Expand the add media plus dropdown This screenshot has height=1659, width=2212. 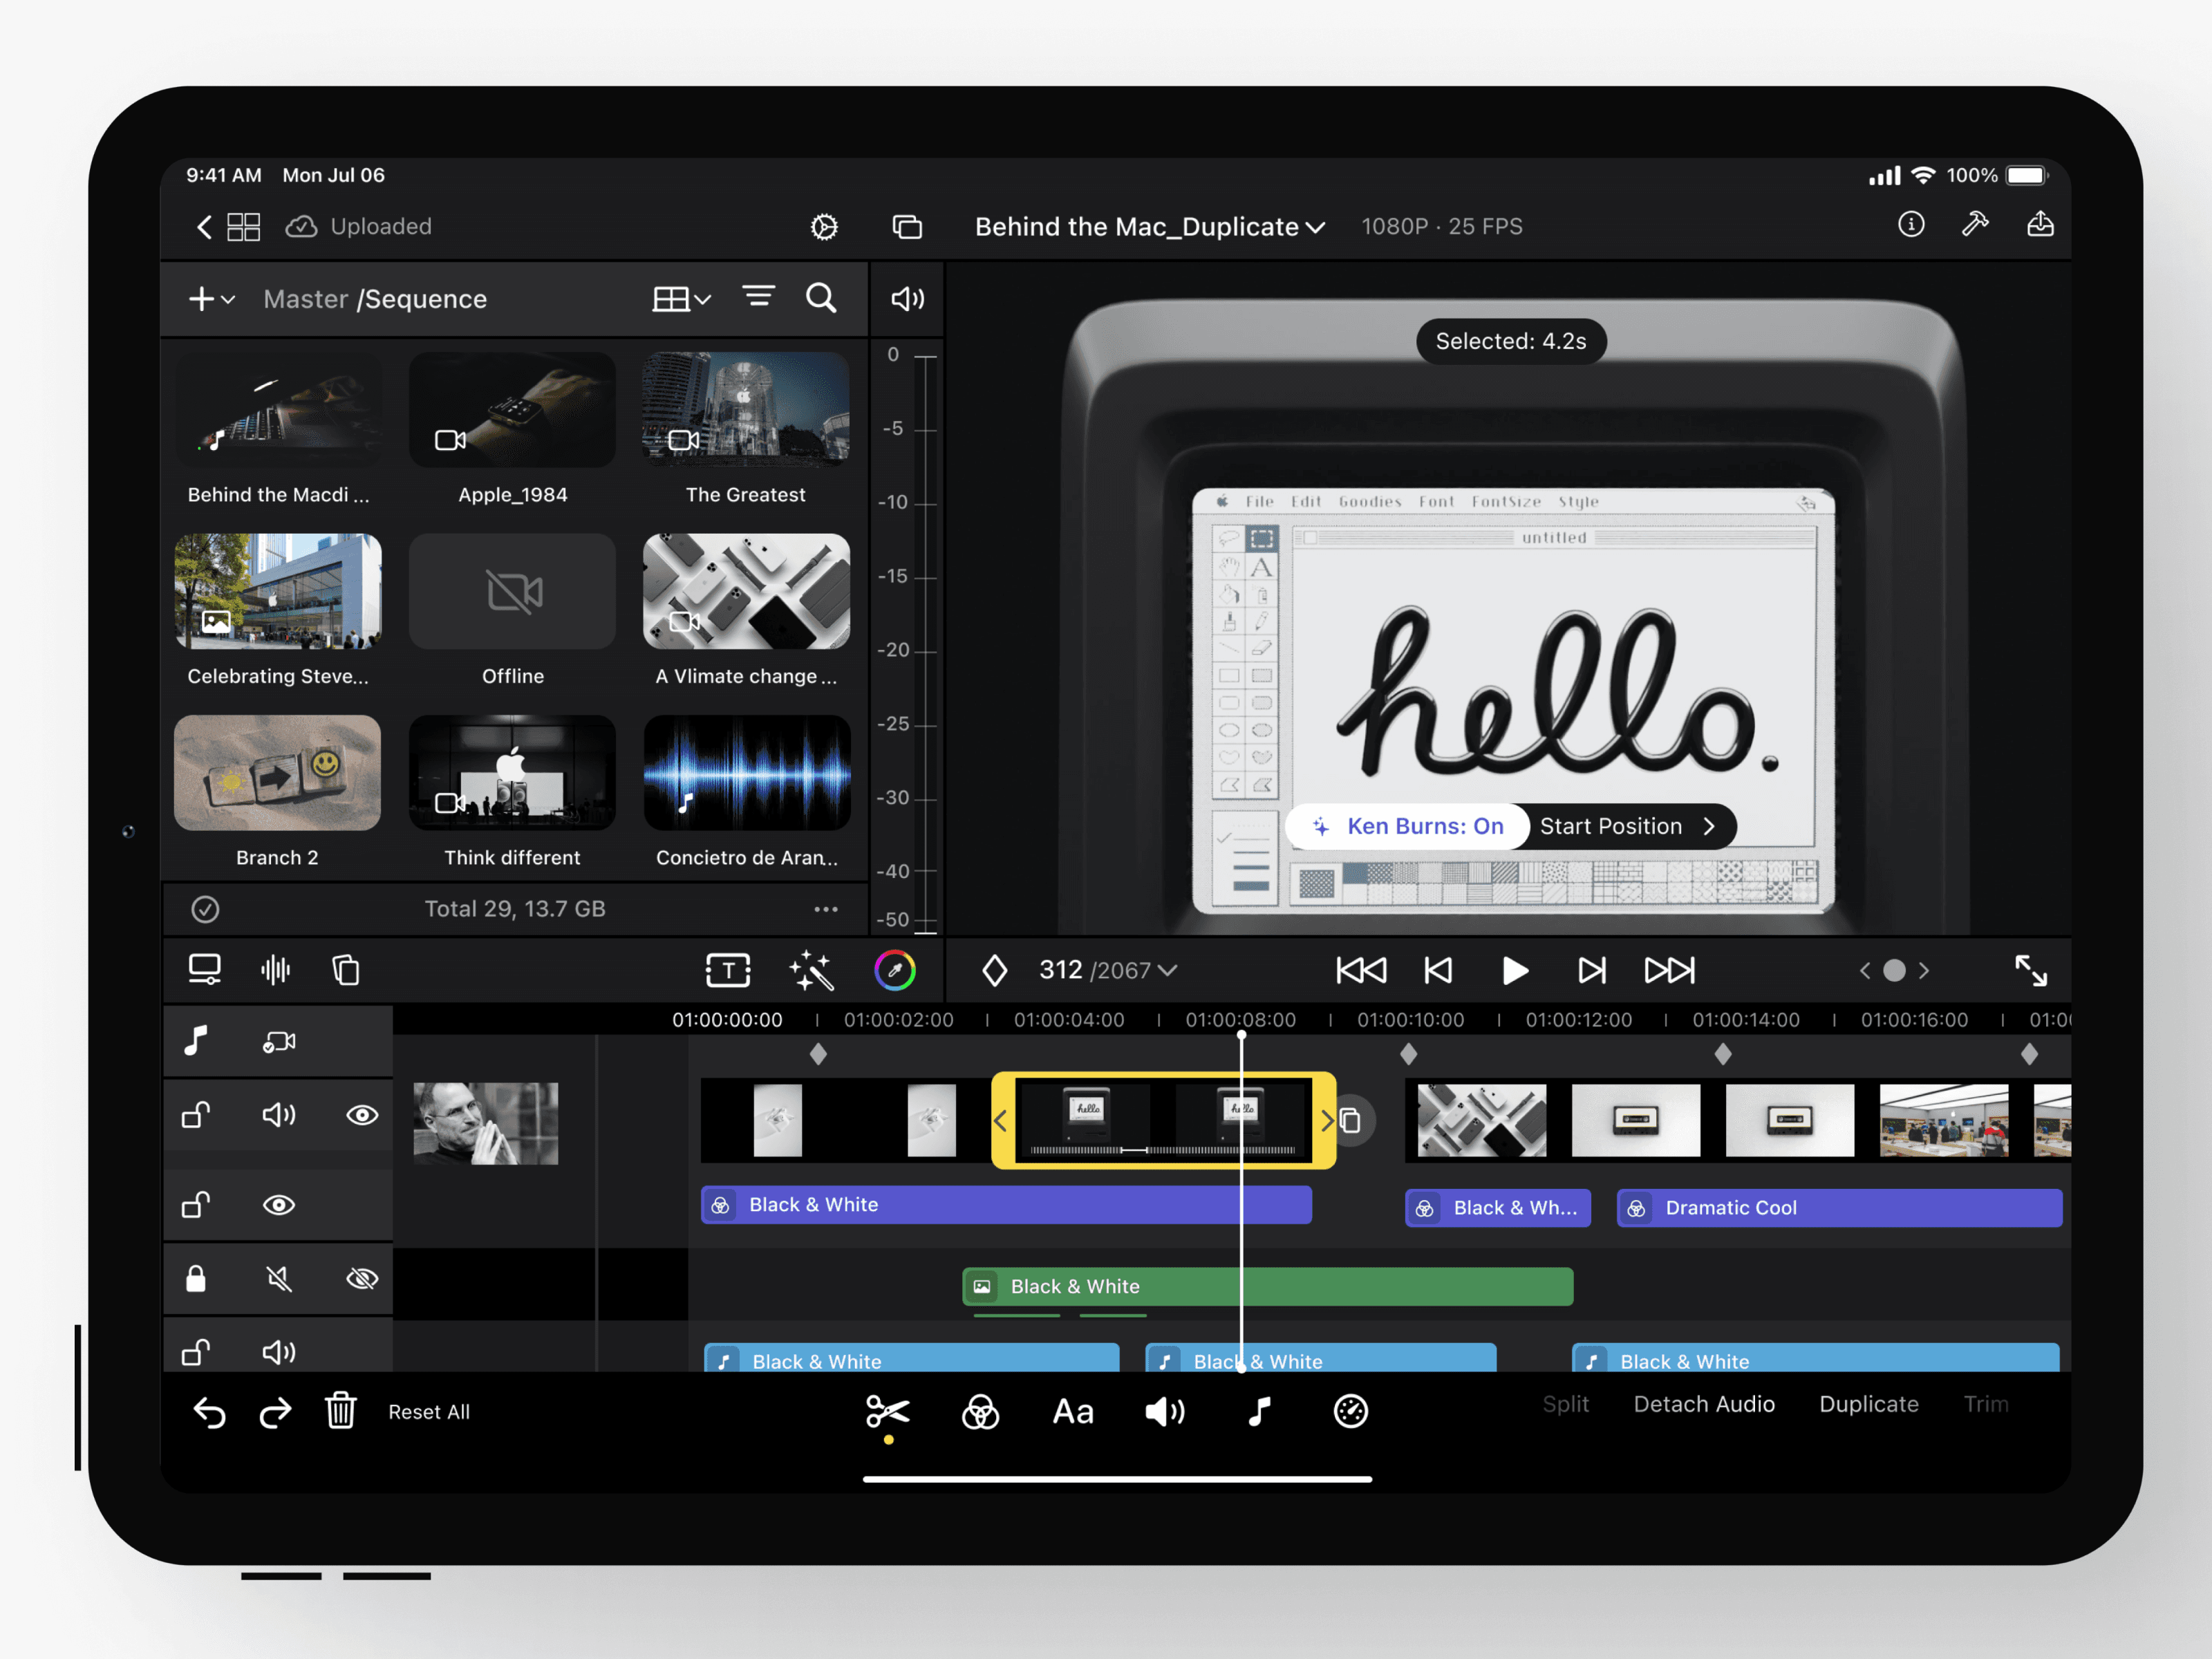click(212, 299)
